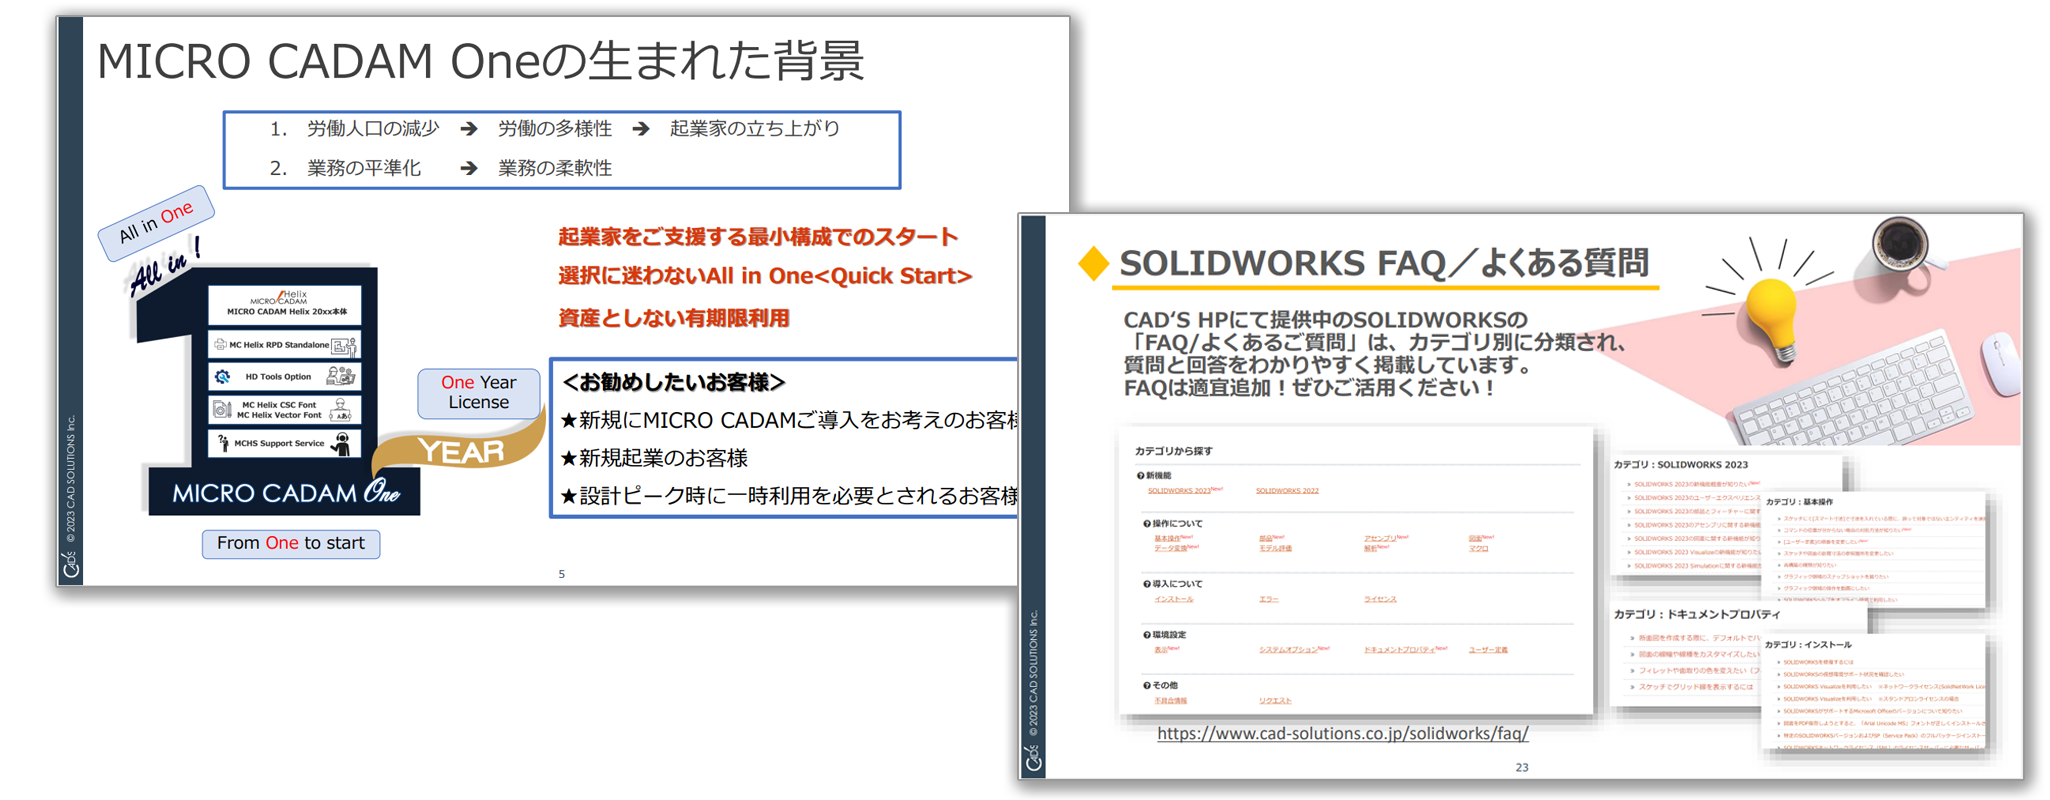Click the One Year License callout

(478, 392)
